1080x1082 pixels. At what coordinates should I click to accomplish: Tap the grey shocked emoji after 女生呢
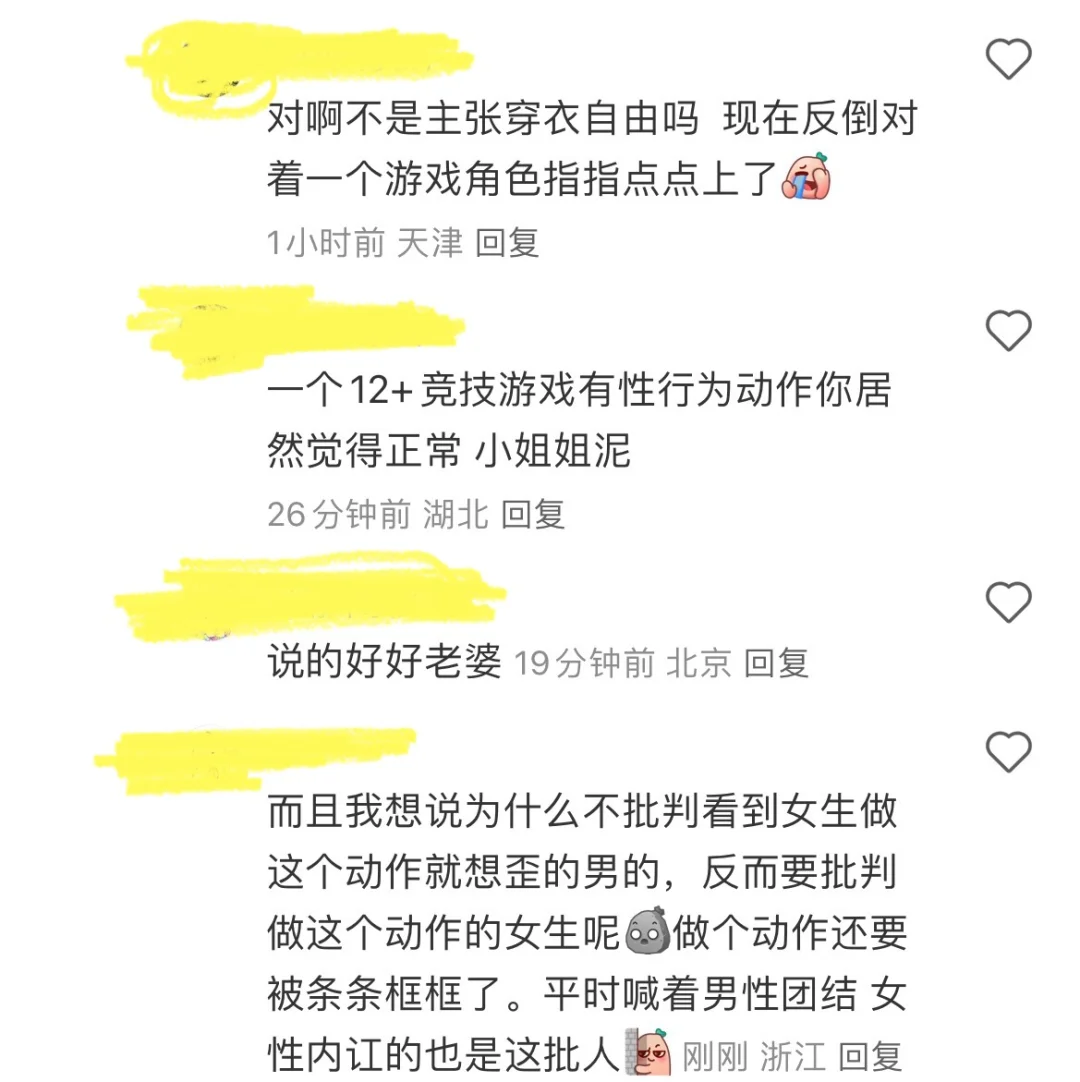pyautogui.click(x=647, y=931)
